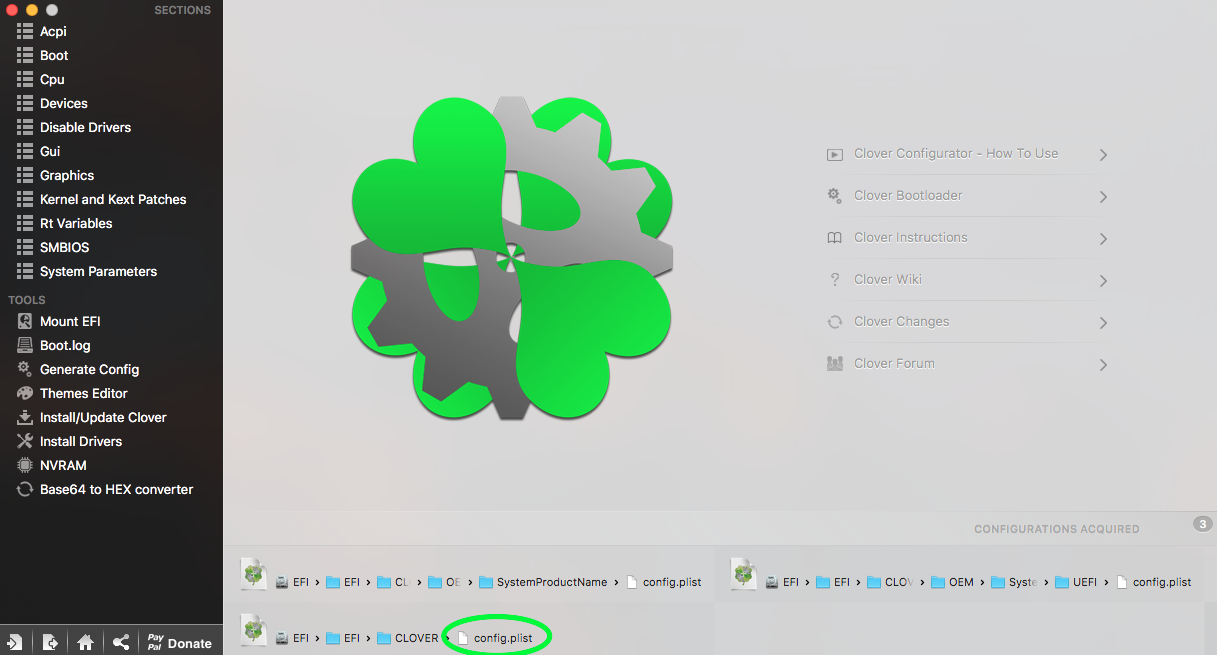The height and width of the screenshot is (655, 1217).
Task: Expand the Clover Forum chevron
Action: pos(1103,365)
